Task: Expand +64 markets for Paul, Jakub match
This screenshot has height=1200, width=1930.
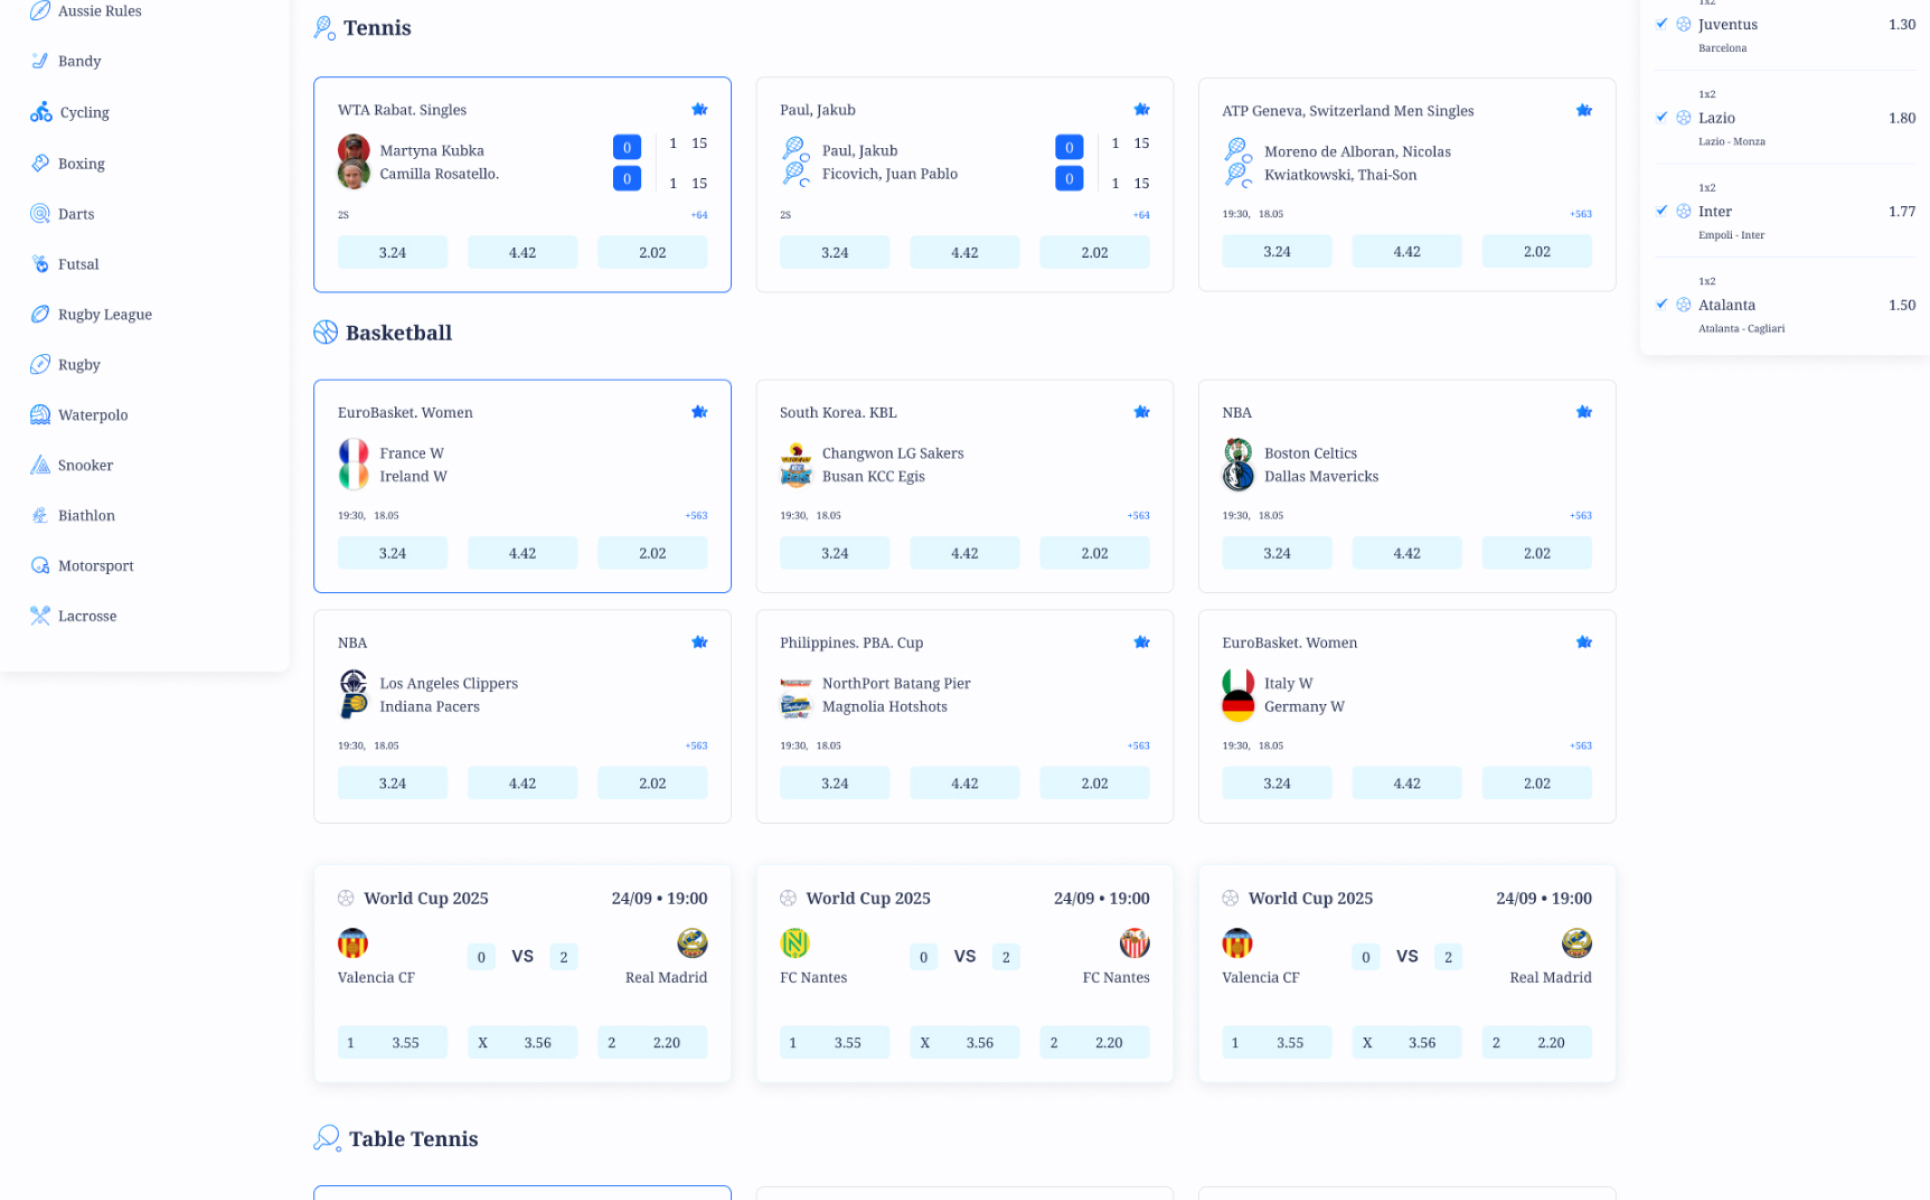Action: (x=1141, y=215)
